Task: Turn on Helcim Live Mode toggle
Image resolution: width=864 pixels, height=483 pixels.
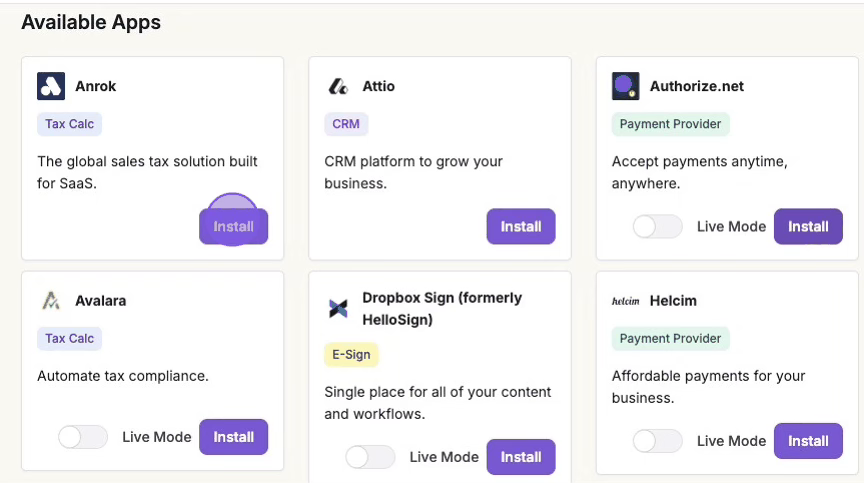Action: (x=657, y=441)
